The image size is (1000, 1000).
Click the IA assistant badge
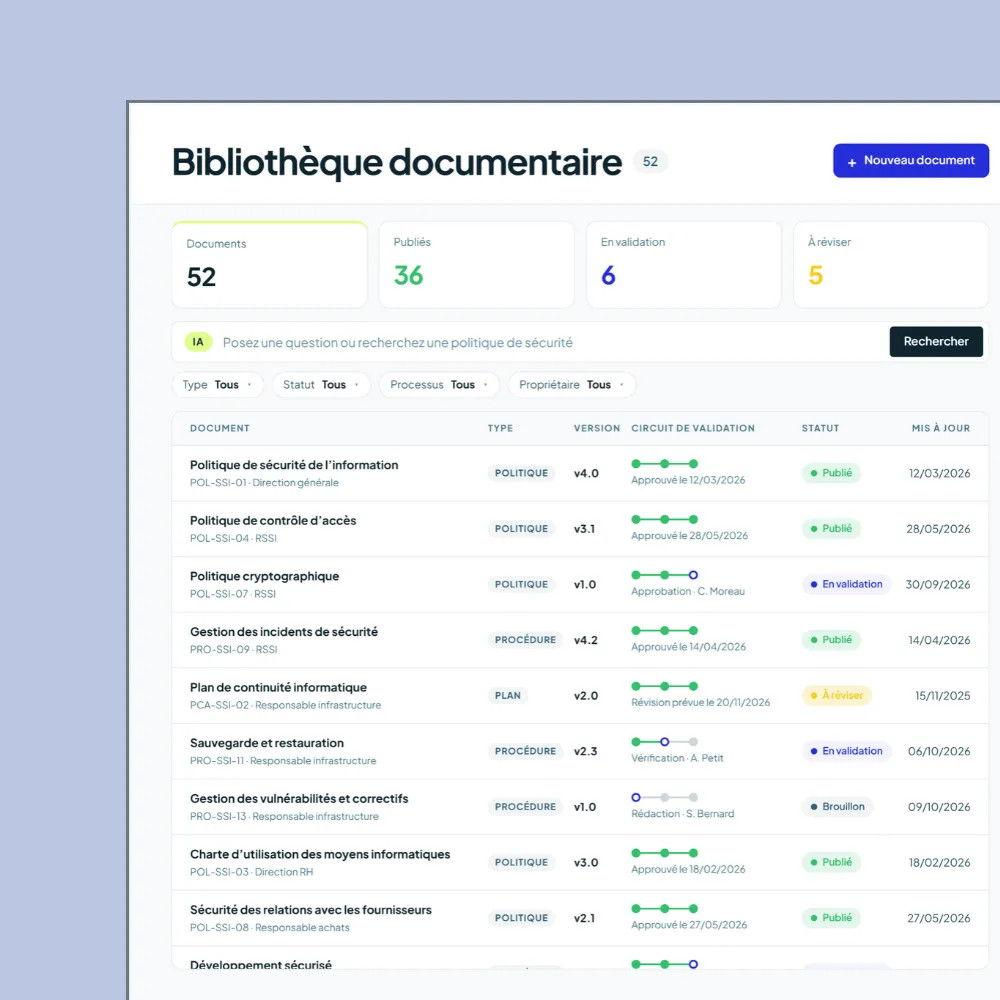point(198,342)
